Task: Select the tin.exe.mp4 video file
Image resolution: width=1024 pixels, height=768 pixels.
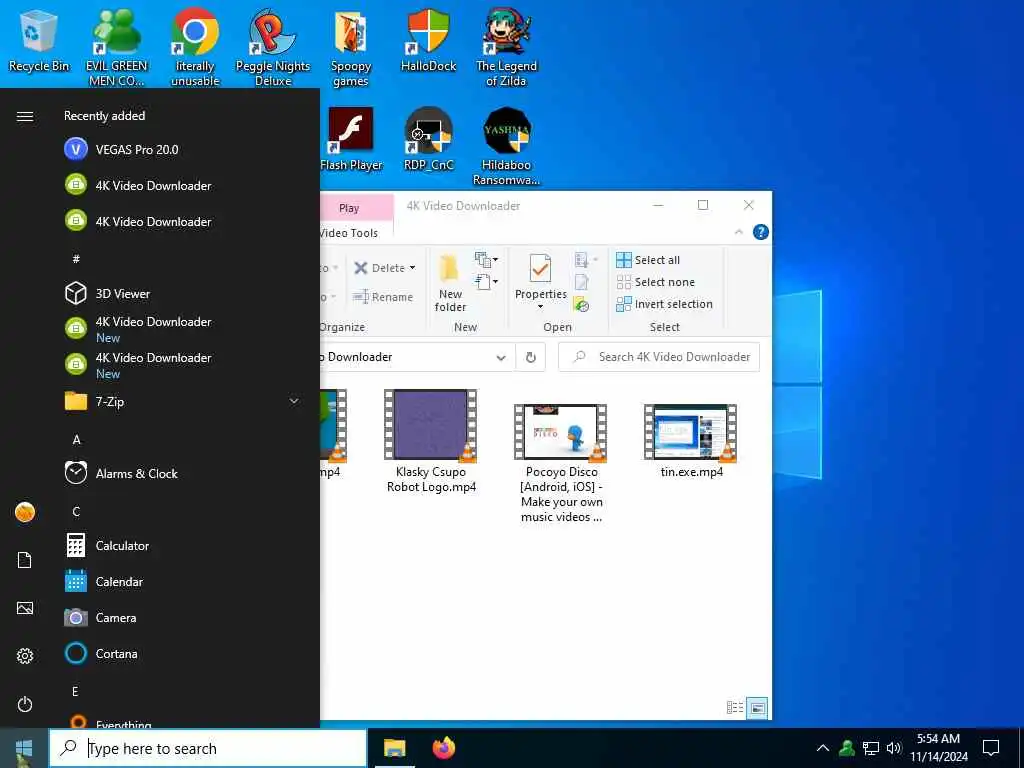Action: tap(691, 441)
